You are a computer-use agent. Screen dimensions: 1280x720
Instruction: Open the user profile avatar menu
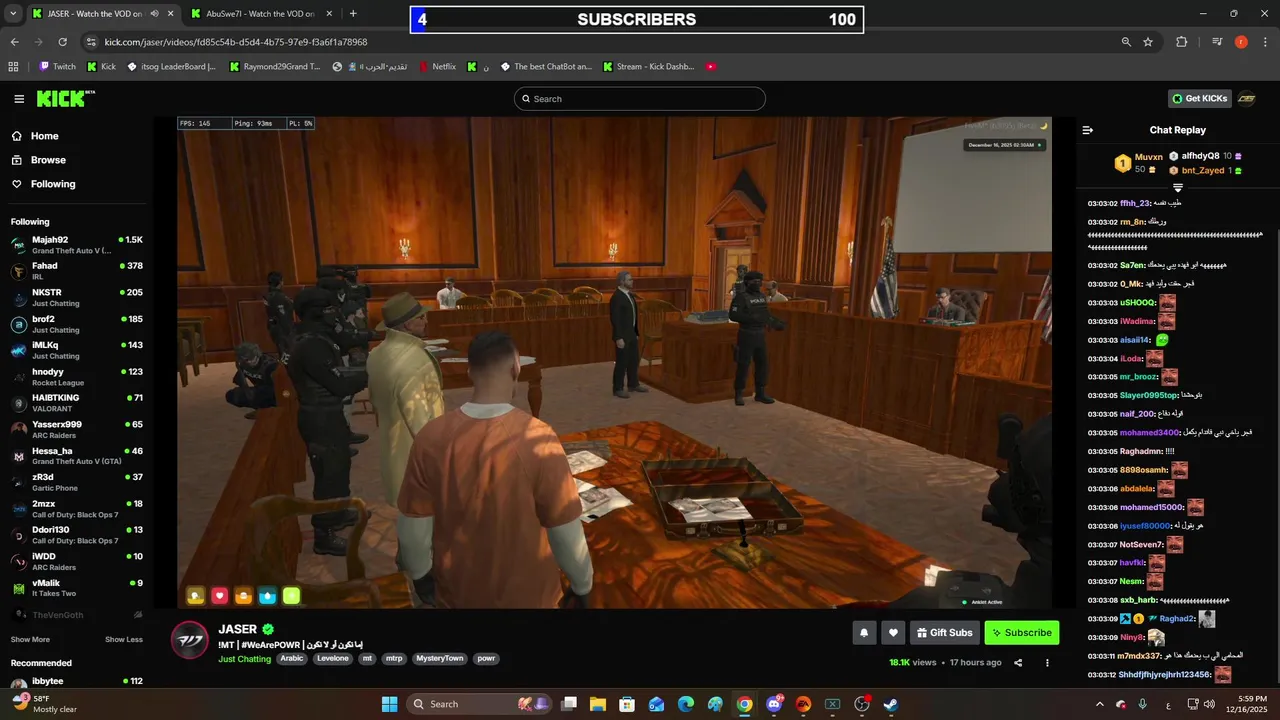1247,98
